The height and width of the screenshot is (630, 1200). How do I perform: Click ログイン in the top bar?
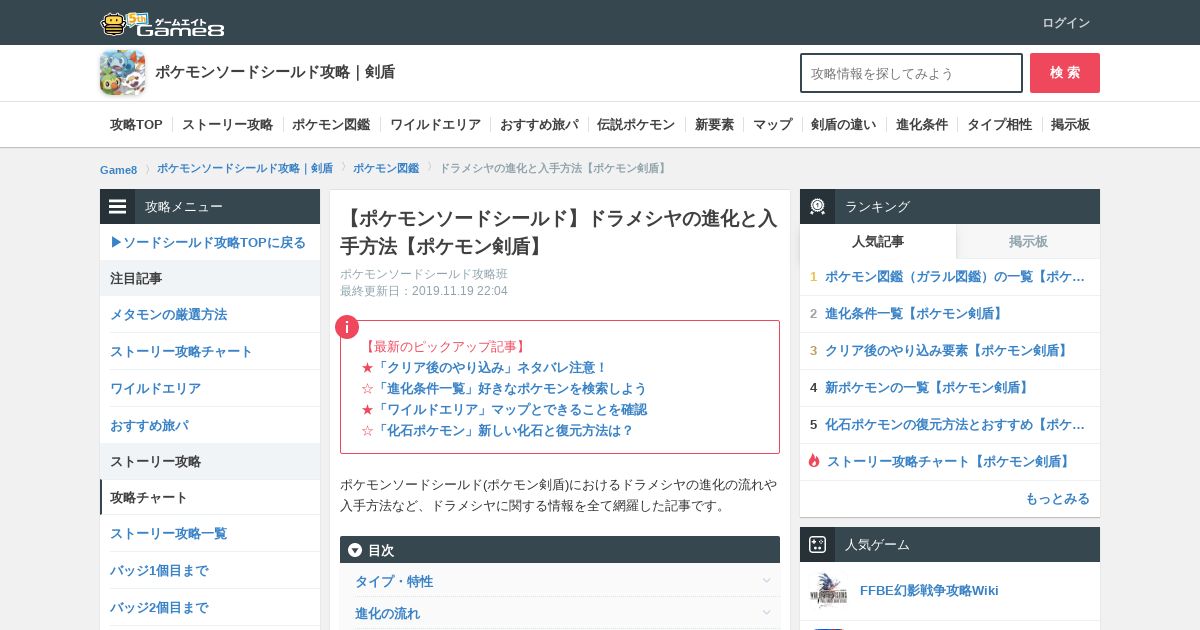(1066, 23)
